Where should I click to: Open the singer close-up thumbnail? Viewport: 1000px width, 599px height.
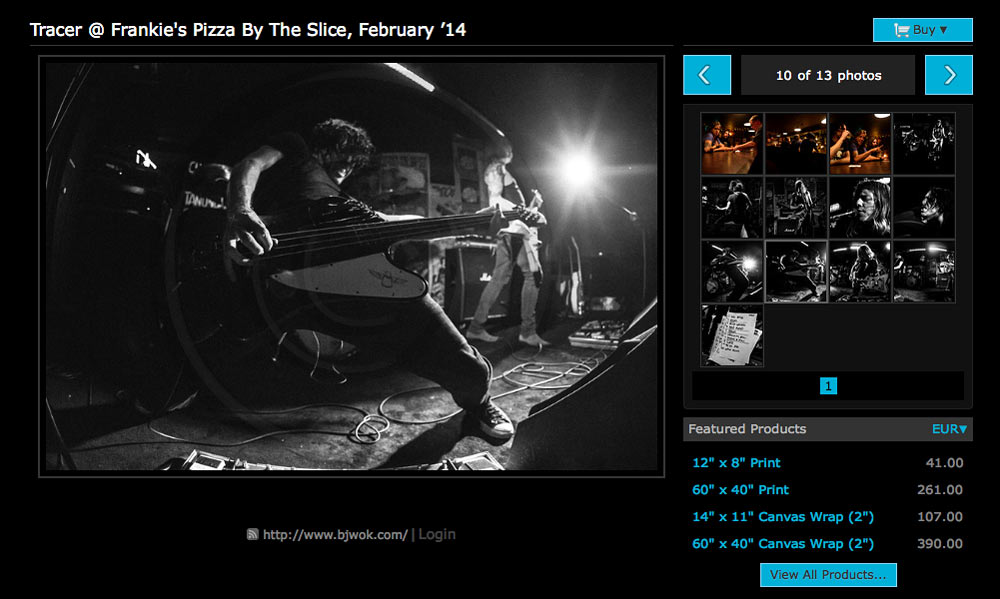(x=860, y=207)
